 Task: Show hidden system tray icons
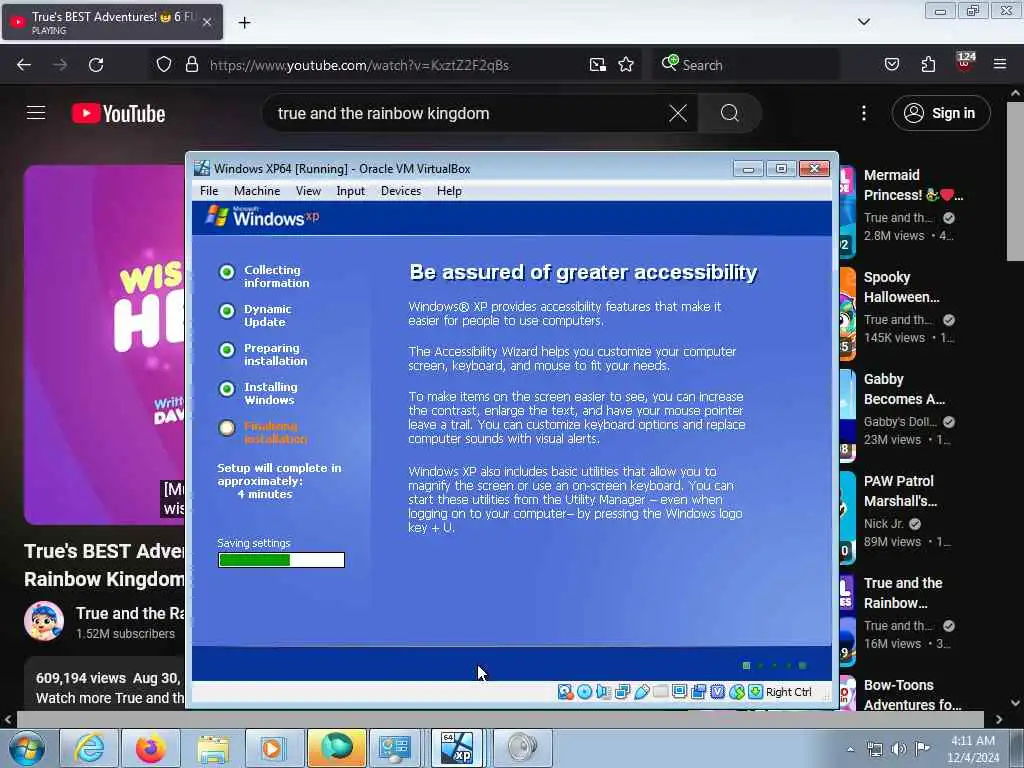pyautogui.click(x=850, y=749)
